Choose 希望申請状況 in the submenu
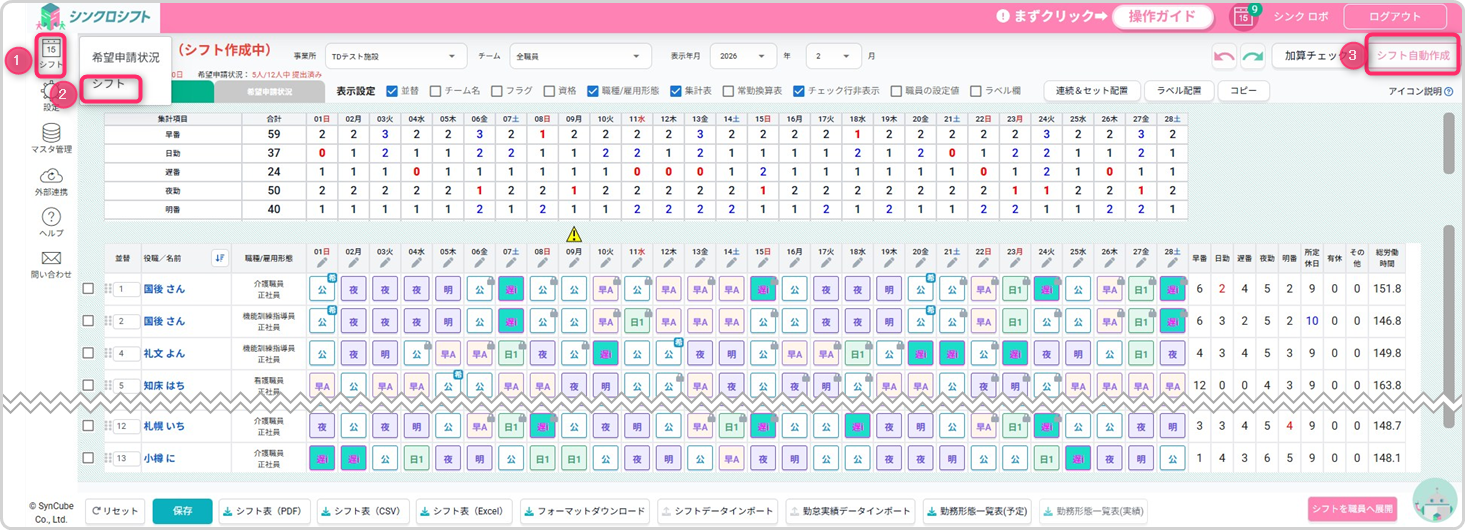The height and width of the screenshot is (530, 1465). (125, 57)
